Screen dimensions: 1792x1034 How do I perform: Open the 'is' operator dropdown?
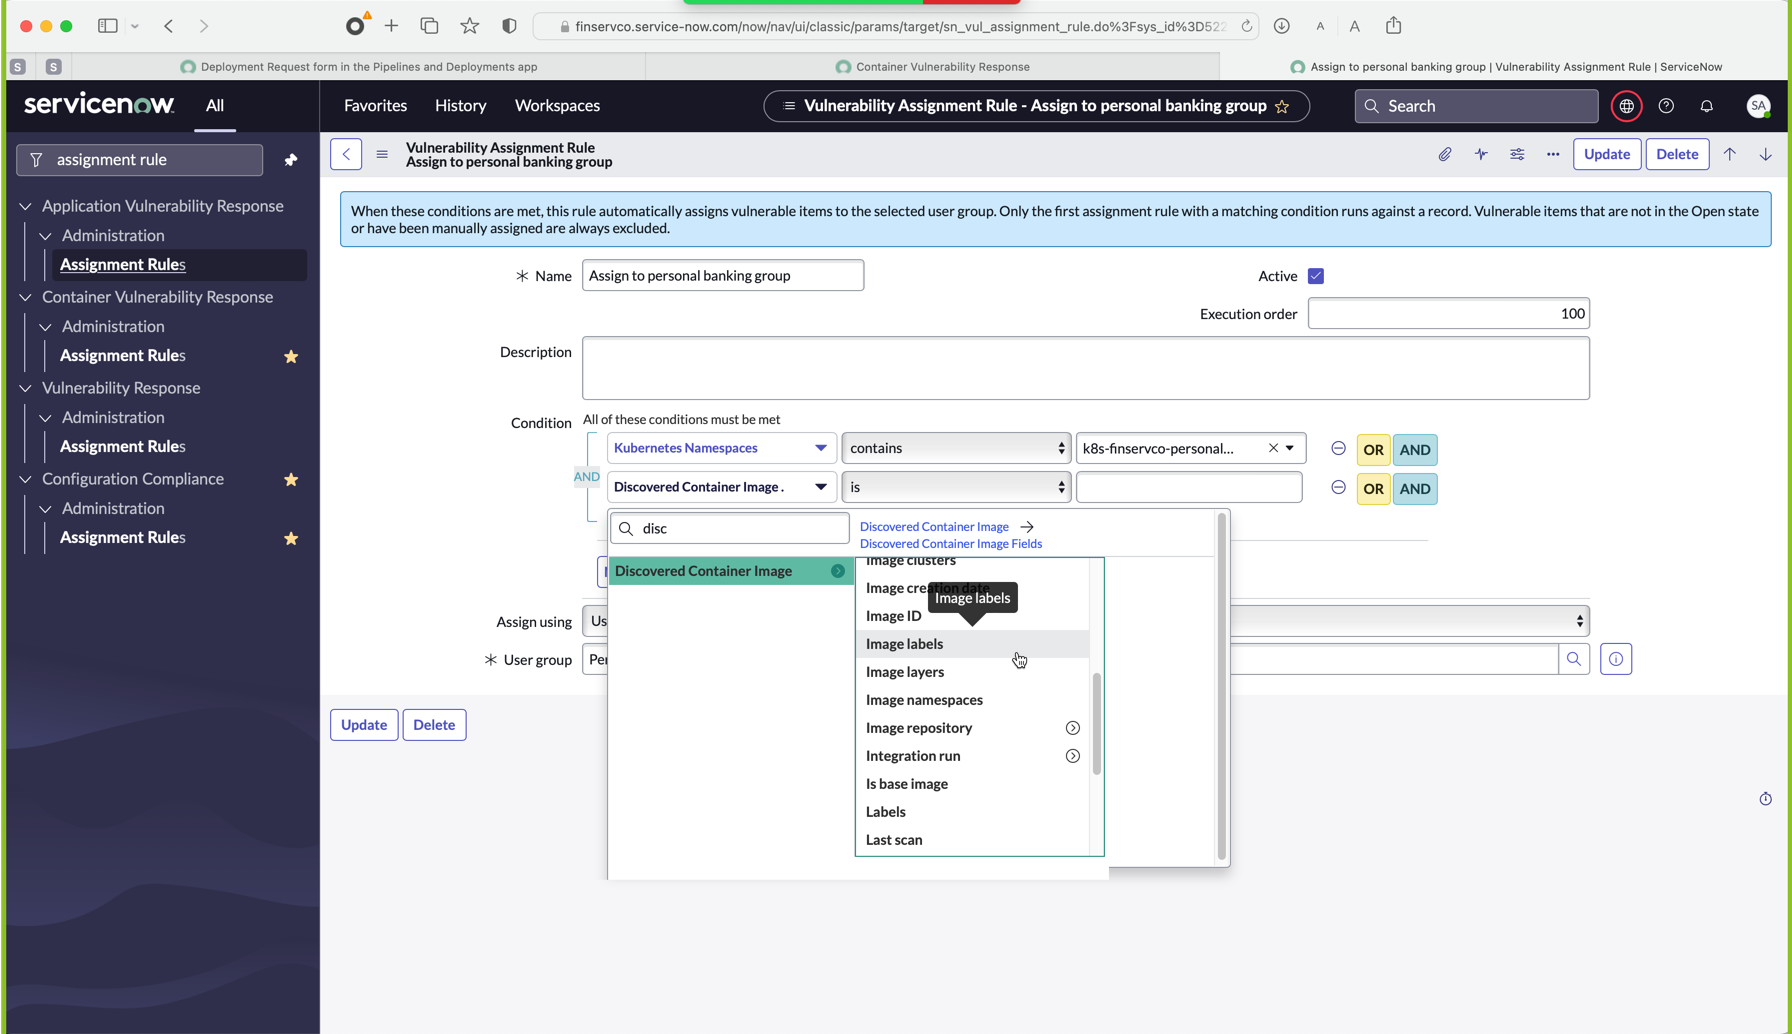(x=956, y=487)
